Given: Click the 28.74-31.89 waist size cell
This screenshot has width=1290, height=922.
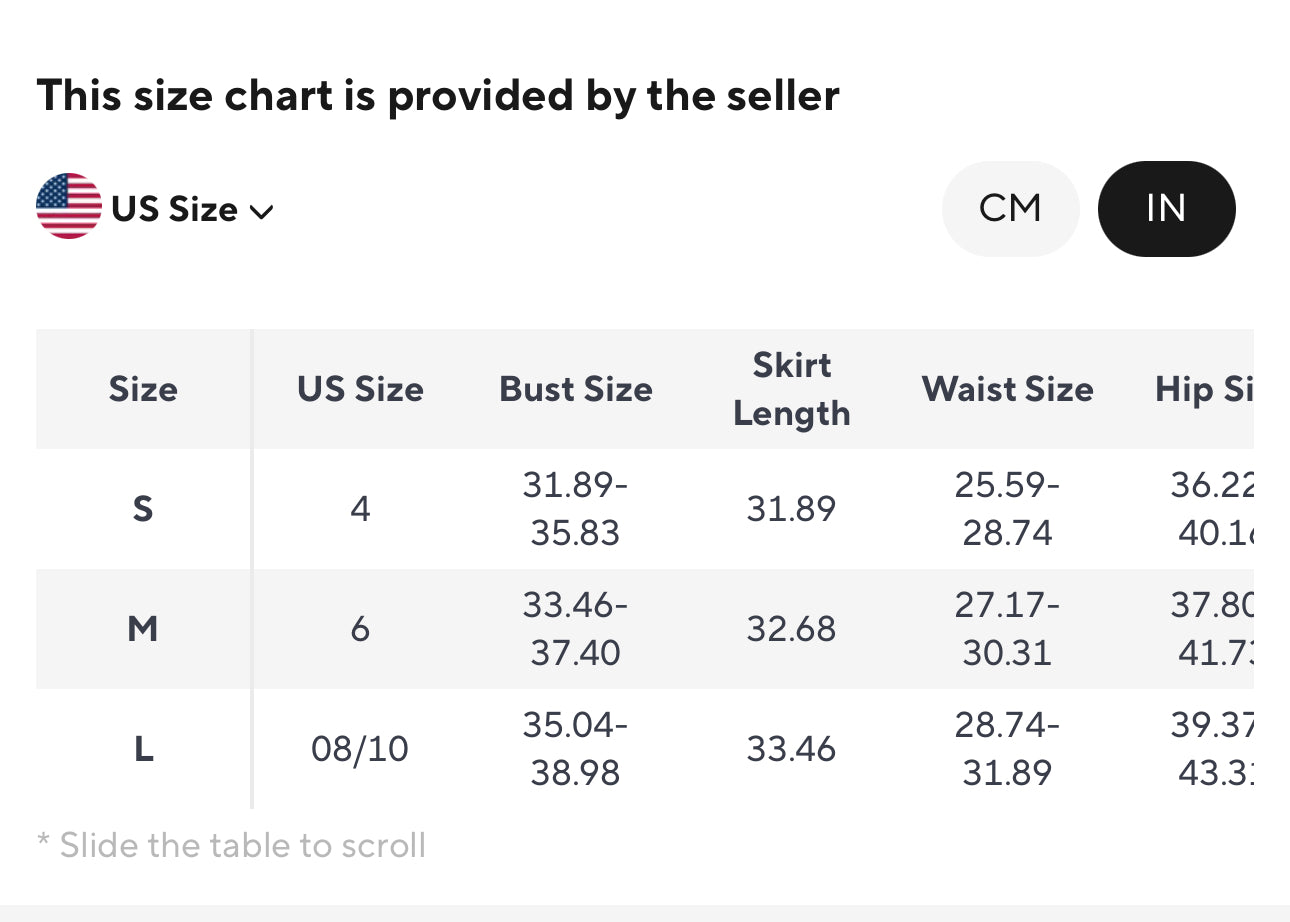Looking at the screenshot, I should (1007, 749).
